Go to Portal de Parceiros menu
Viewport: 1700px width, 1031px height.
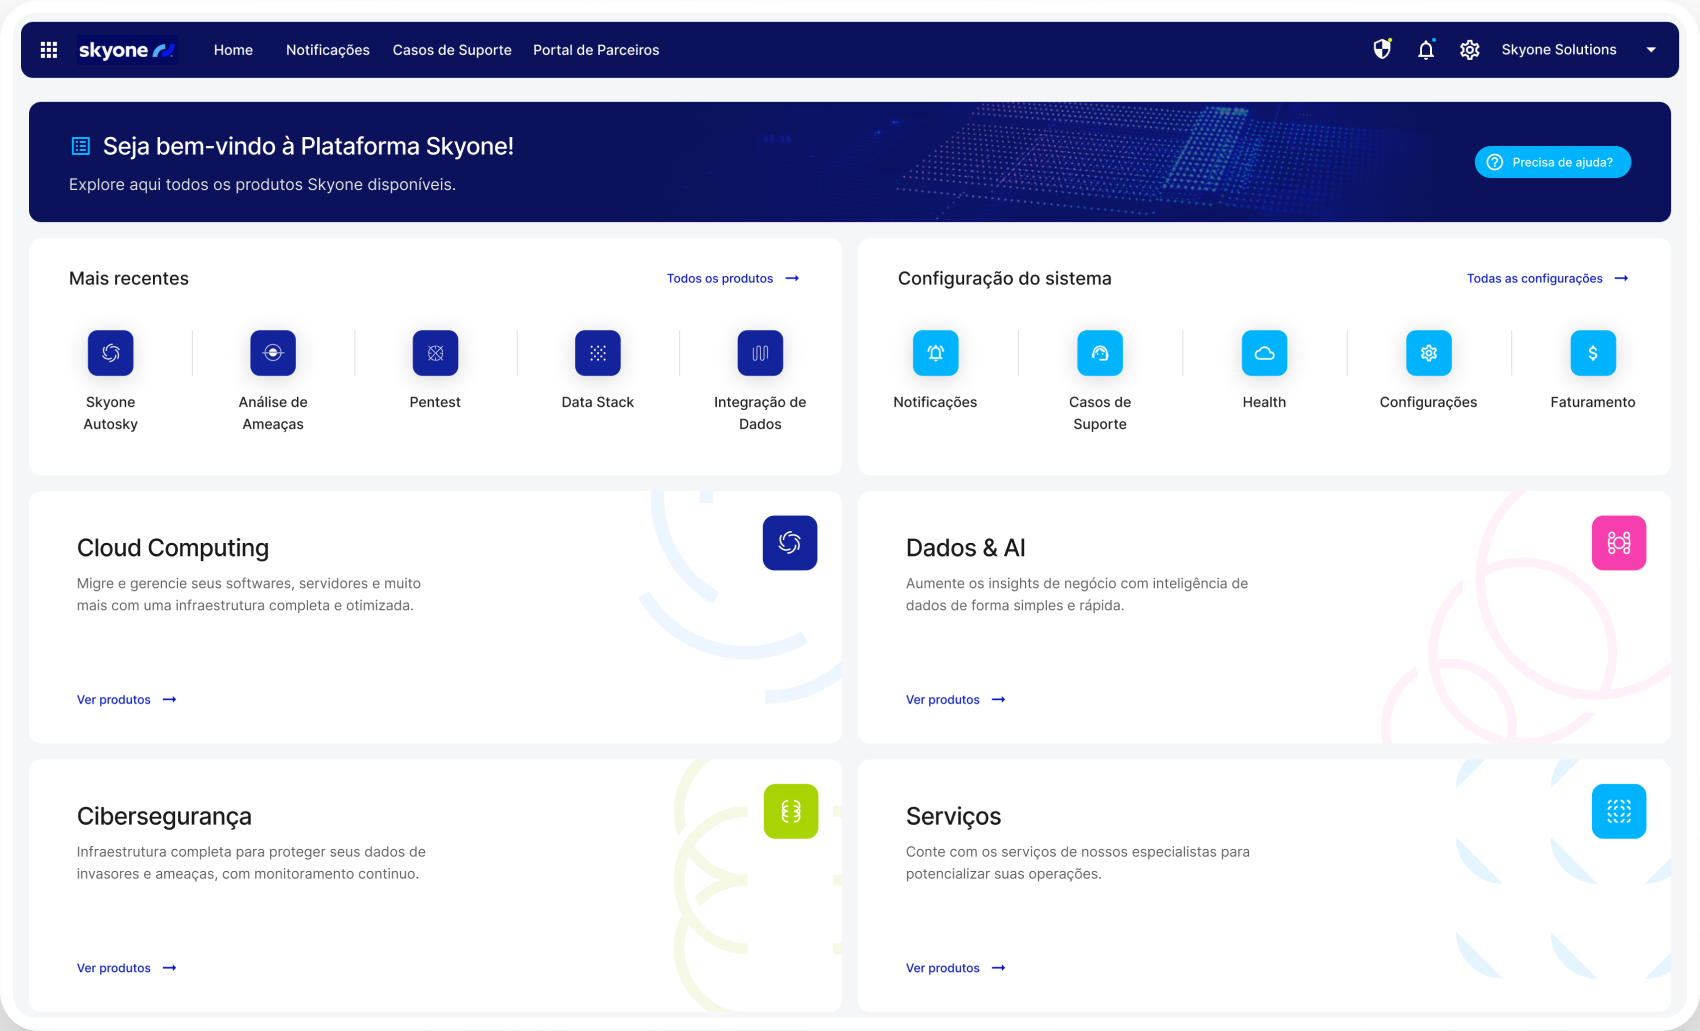[x=596, y=50]
